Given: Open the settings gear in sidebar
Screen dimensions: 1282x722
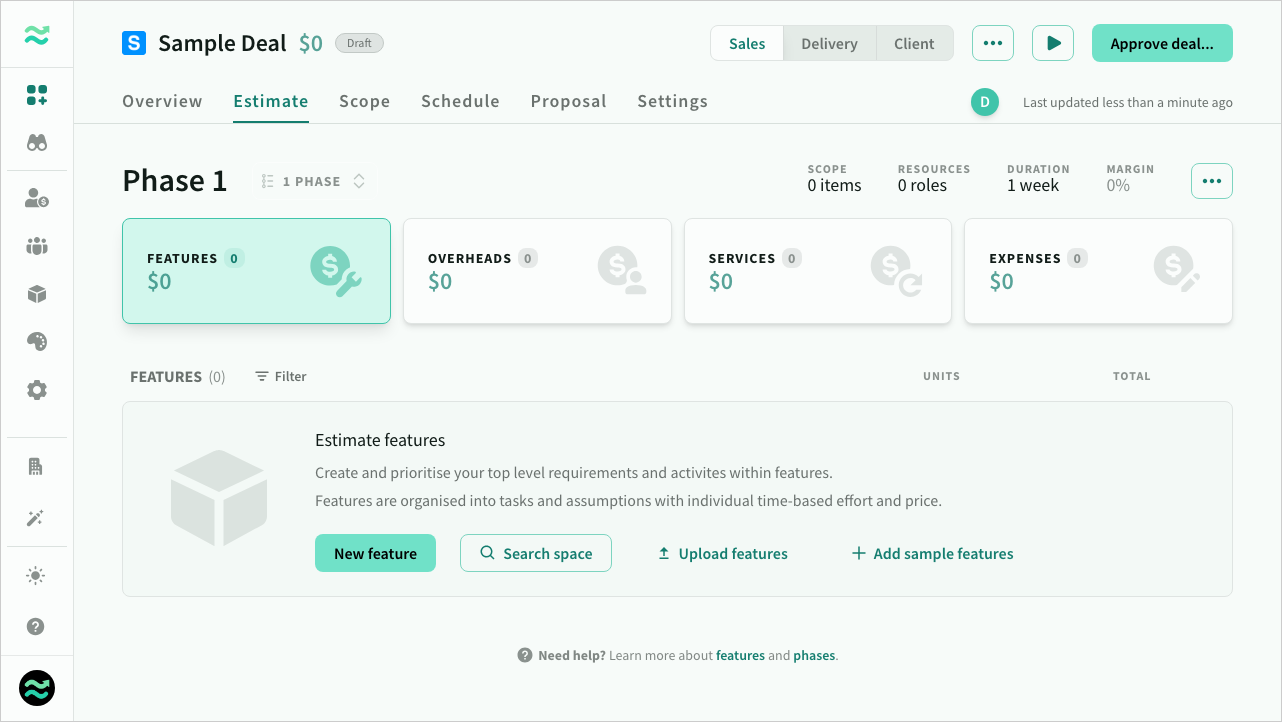Looking at the screenshot, I should (x=37, y=390).
